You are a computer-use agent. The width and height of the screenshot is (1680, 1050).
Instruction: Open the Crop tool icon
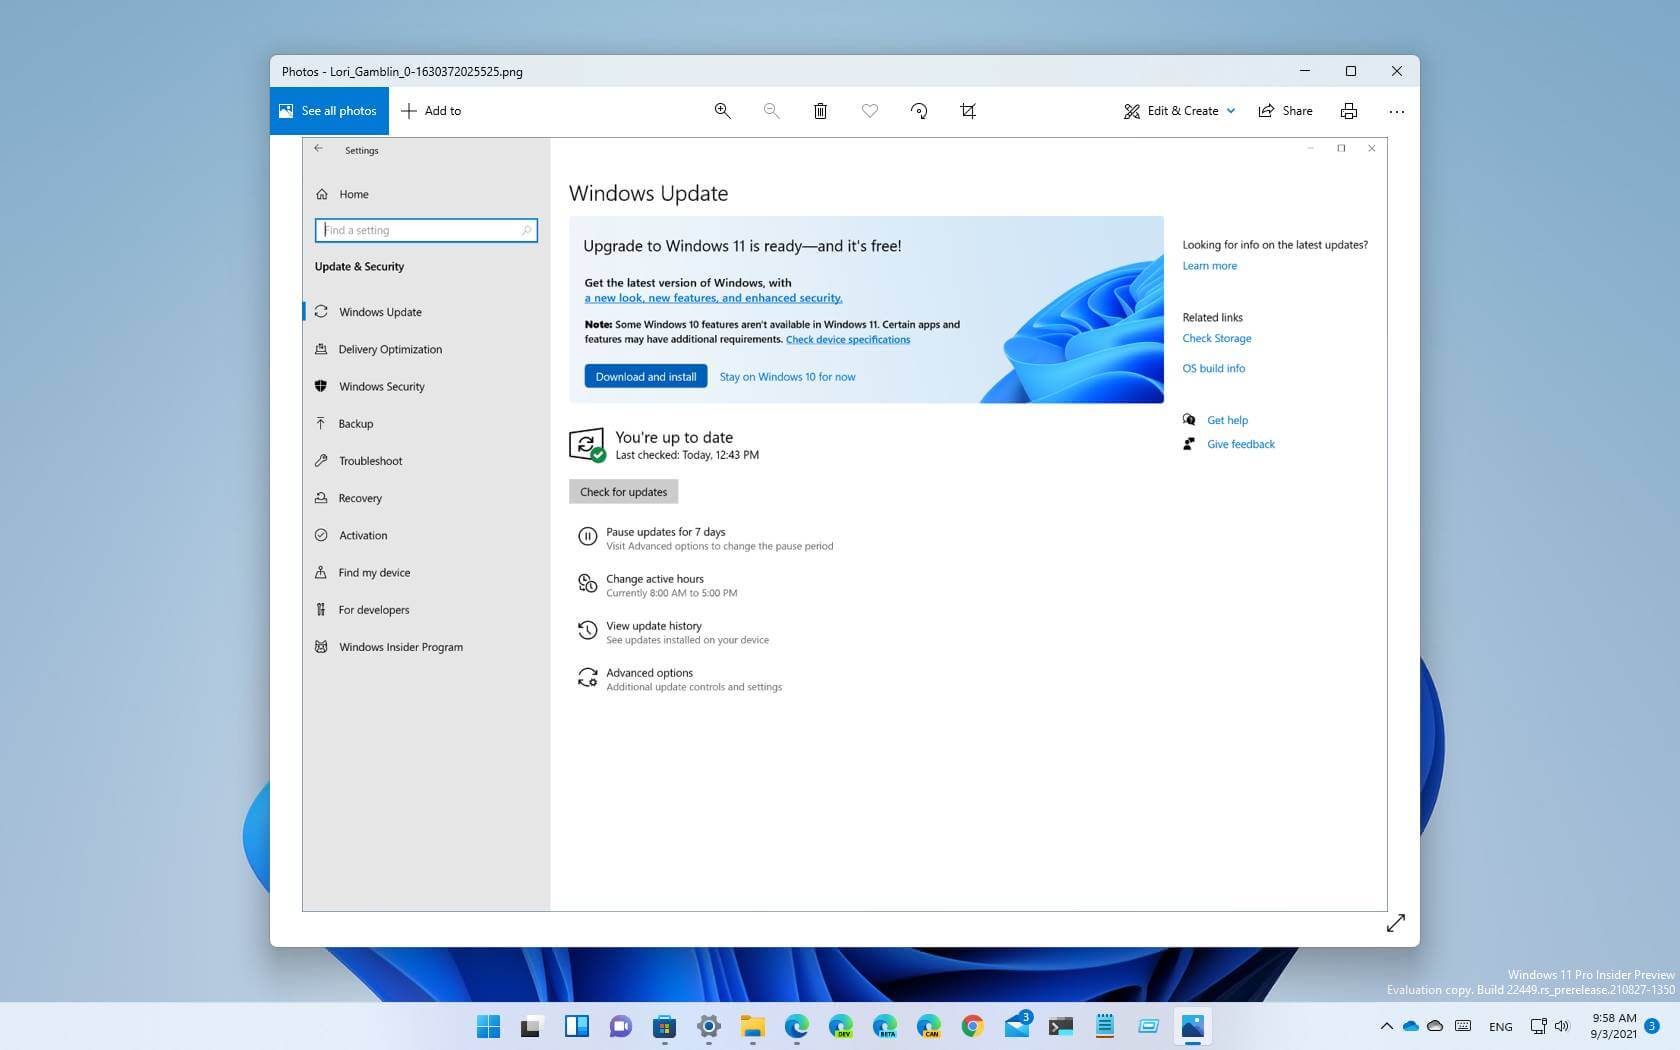[x=968, y=111]
